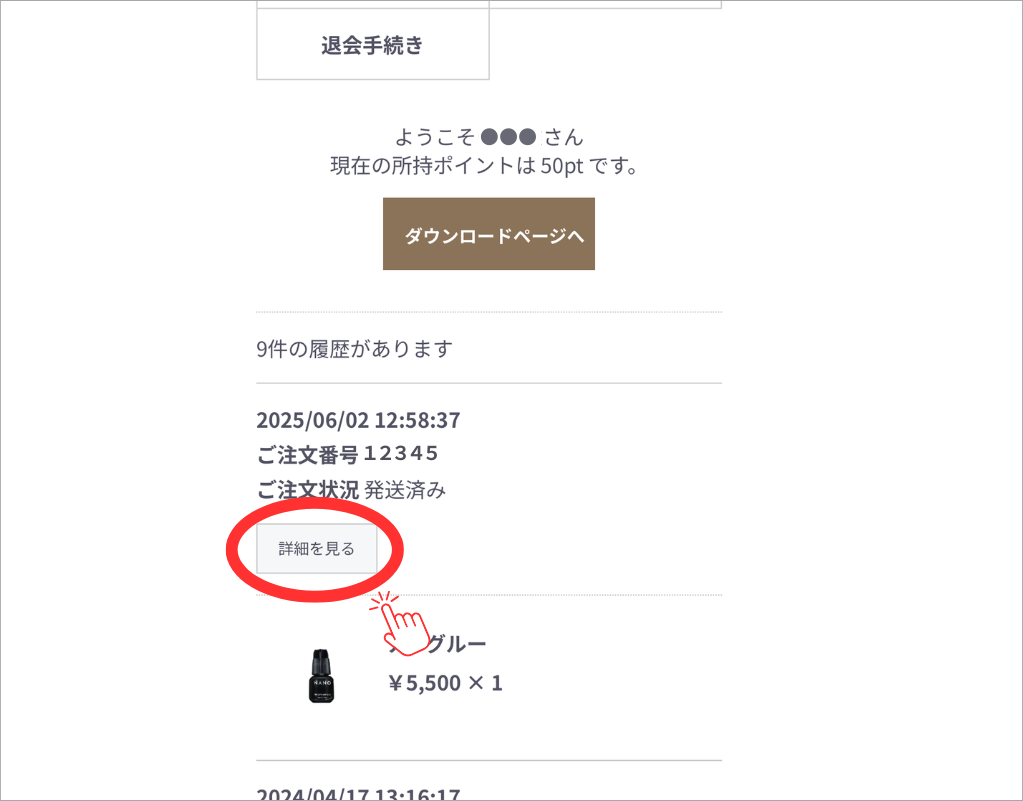
Task: Select the order date 2025/06/02 12:58:37
Action: tap(358, 420)
